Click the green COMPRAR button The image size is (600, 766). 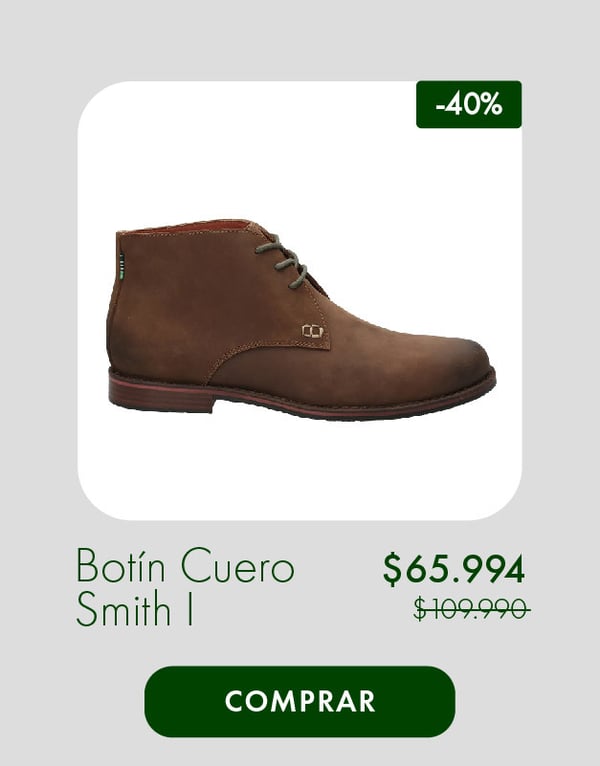tap(300, 701)
